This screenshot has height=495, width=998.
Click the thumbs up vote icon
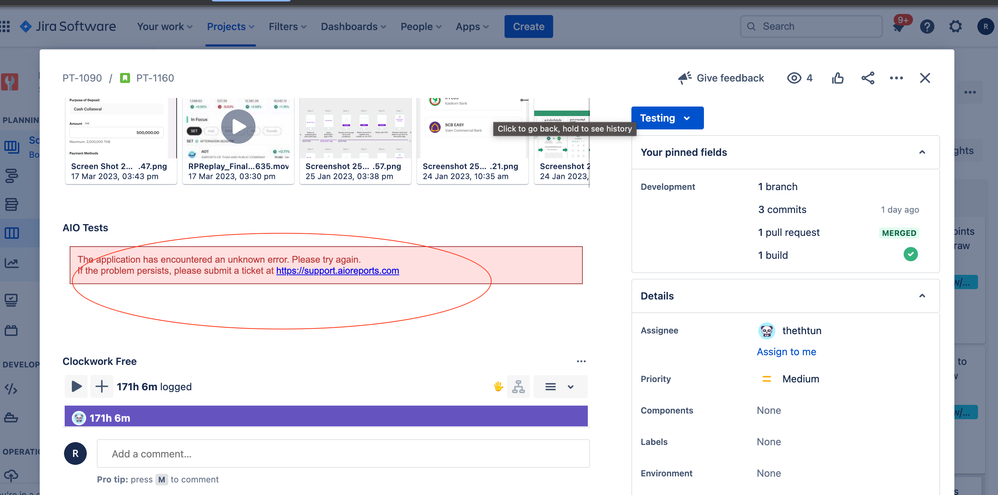(838, 78)
